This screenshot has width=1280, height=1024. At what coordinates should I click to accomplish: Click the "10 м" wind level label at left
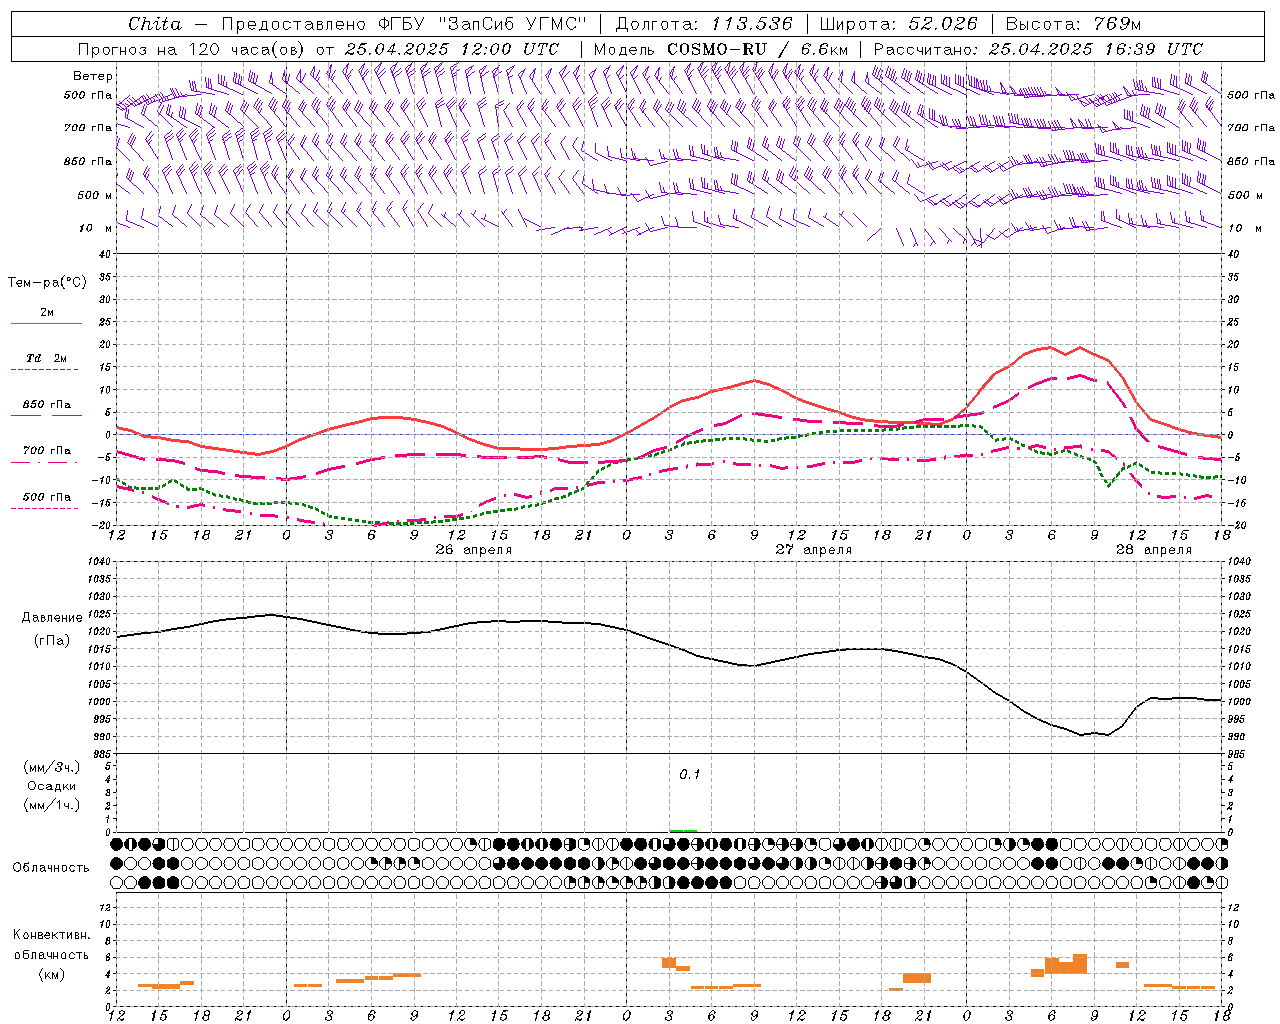pos(96,228)
